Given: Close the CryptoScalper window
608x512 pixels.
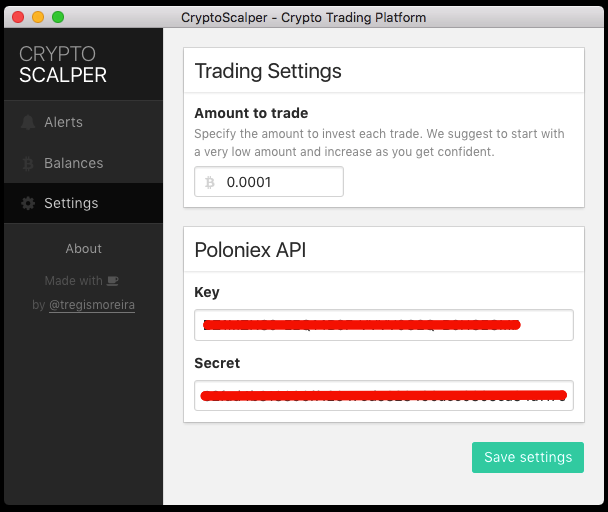Looking at the screenshot, I should 18,17.
